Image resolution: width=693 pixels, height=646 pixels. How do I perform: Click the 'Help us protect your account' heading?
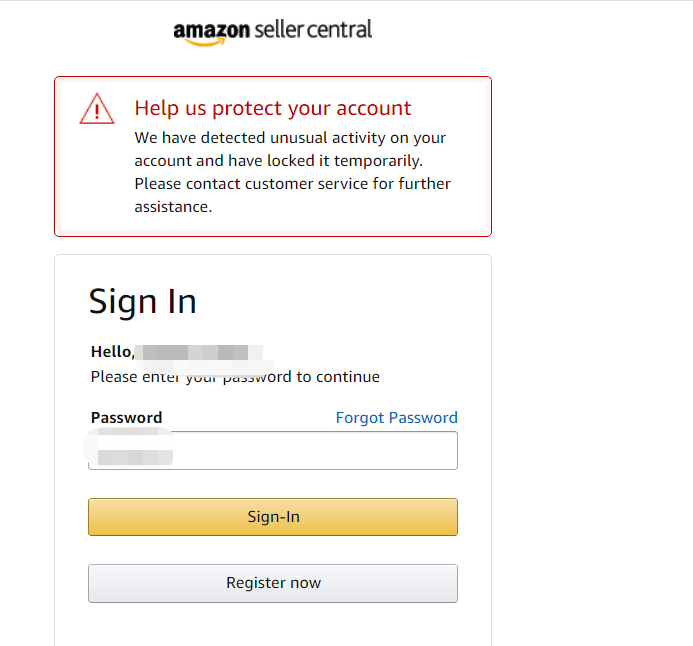(x=273, y=108)
